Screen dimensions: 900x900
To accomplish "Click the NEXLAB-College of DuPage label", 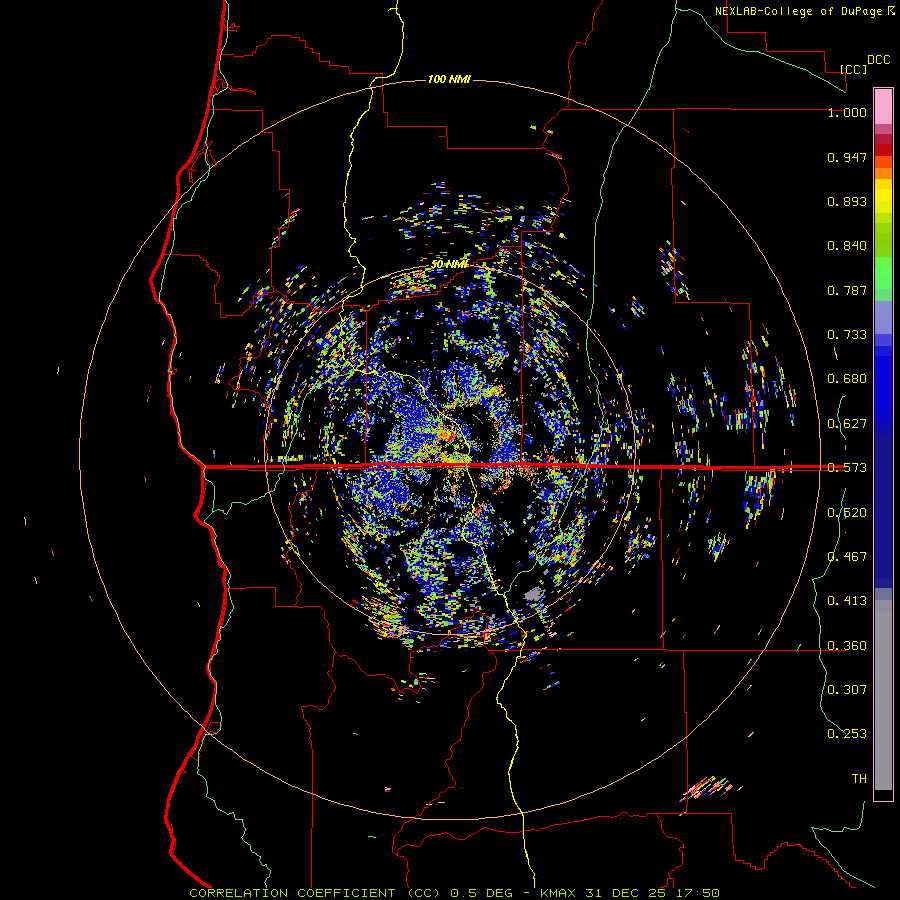I will coord(798,11).
